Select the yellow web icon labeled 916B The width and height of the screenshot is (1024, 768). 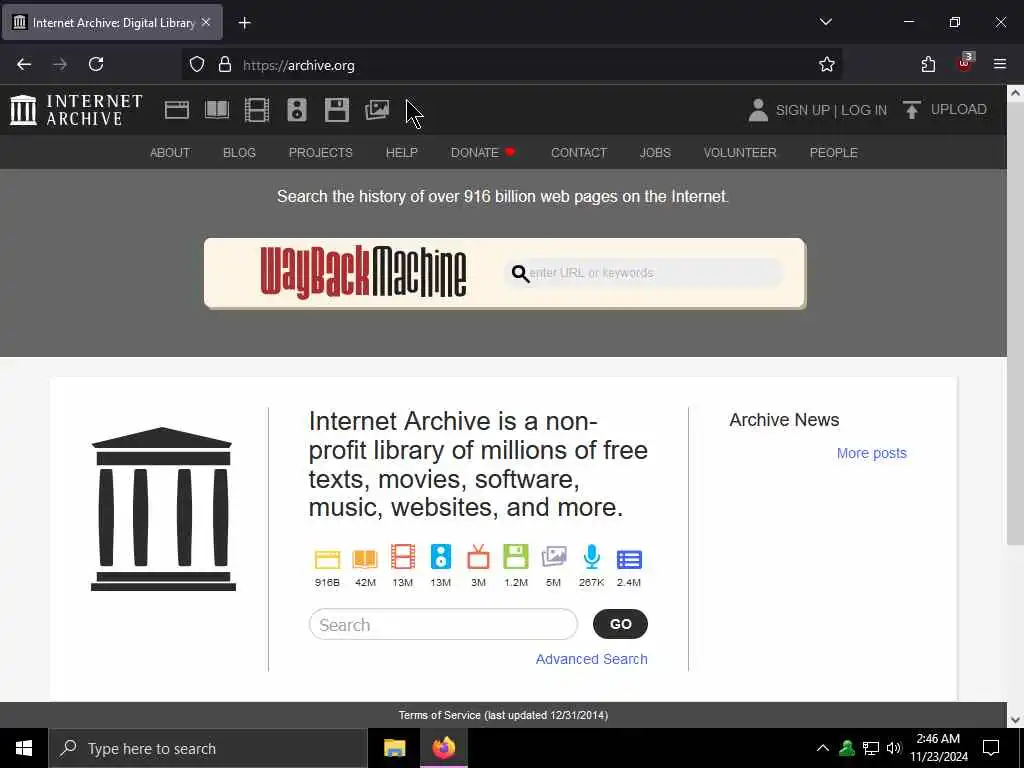(327, 559)
